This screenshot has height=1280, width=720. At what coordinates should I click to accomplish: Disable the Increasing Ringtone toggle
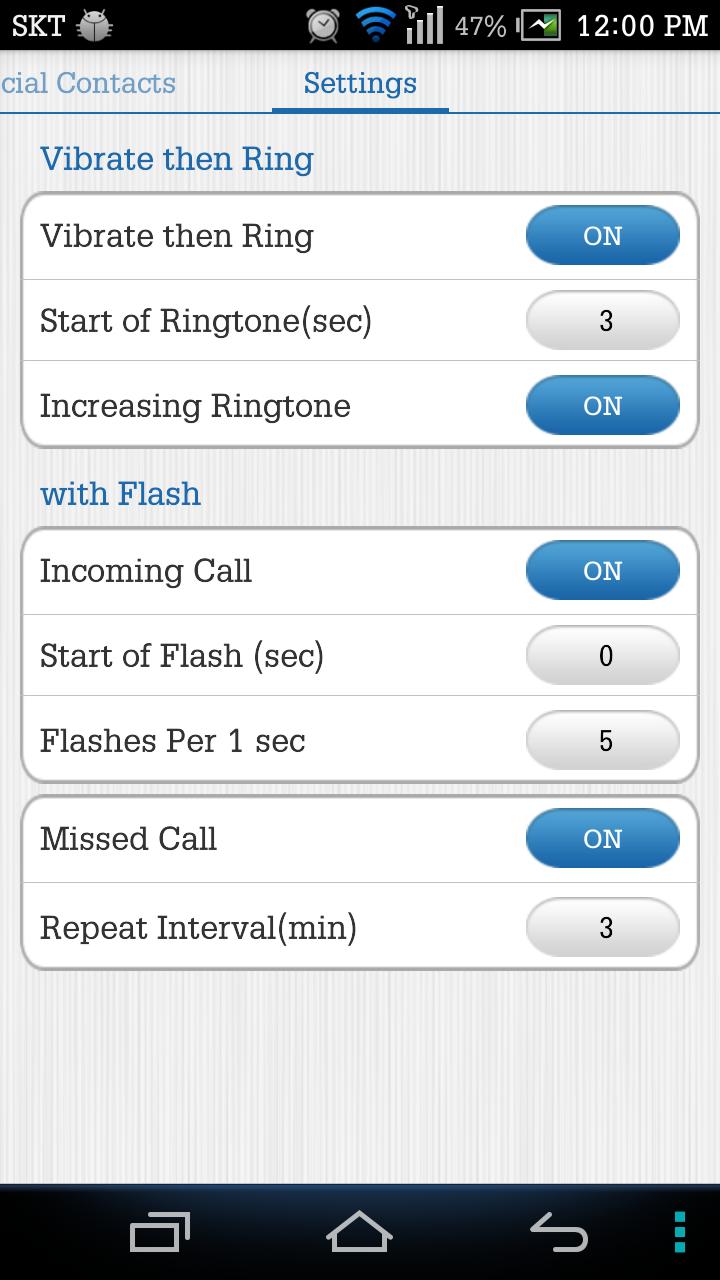[x=603, y=406]
